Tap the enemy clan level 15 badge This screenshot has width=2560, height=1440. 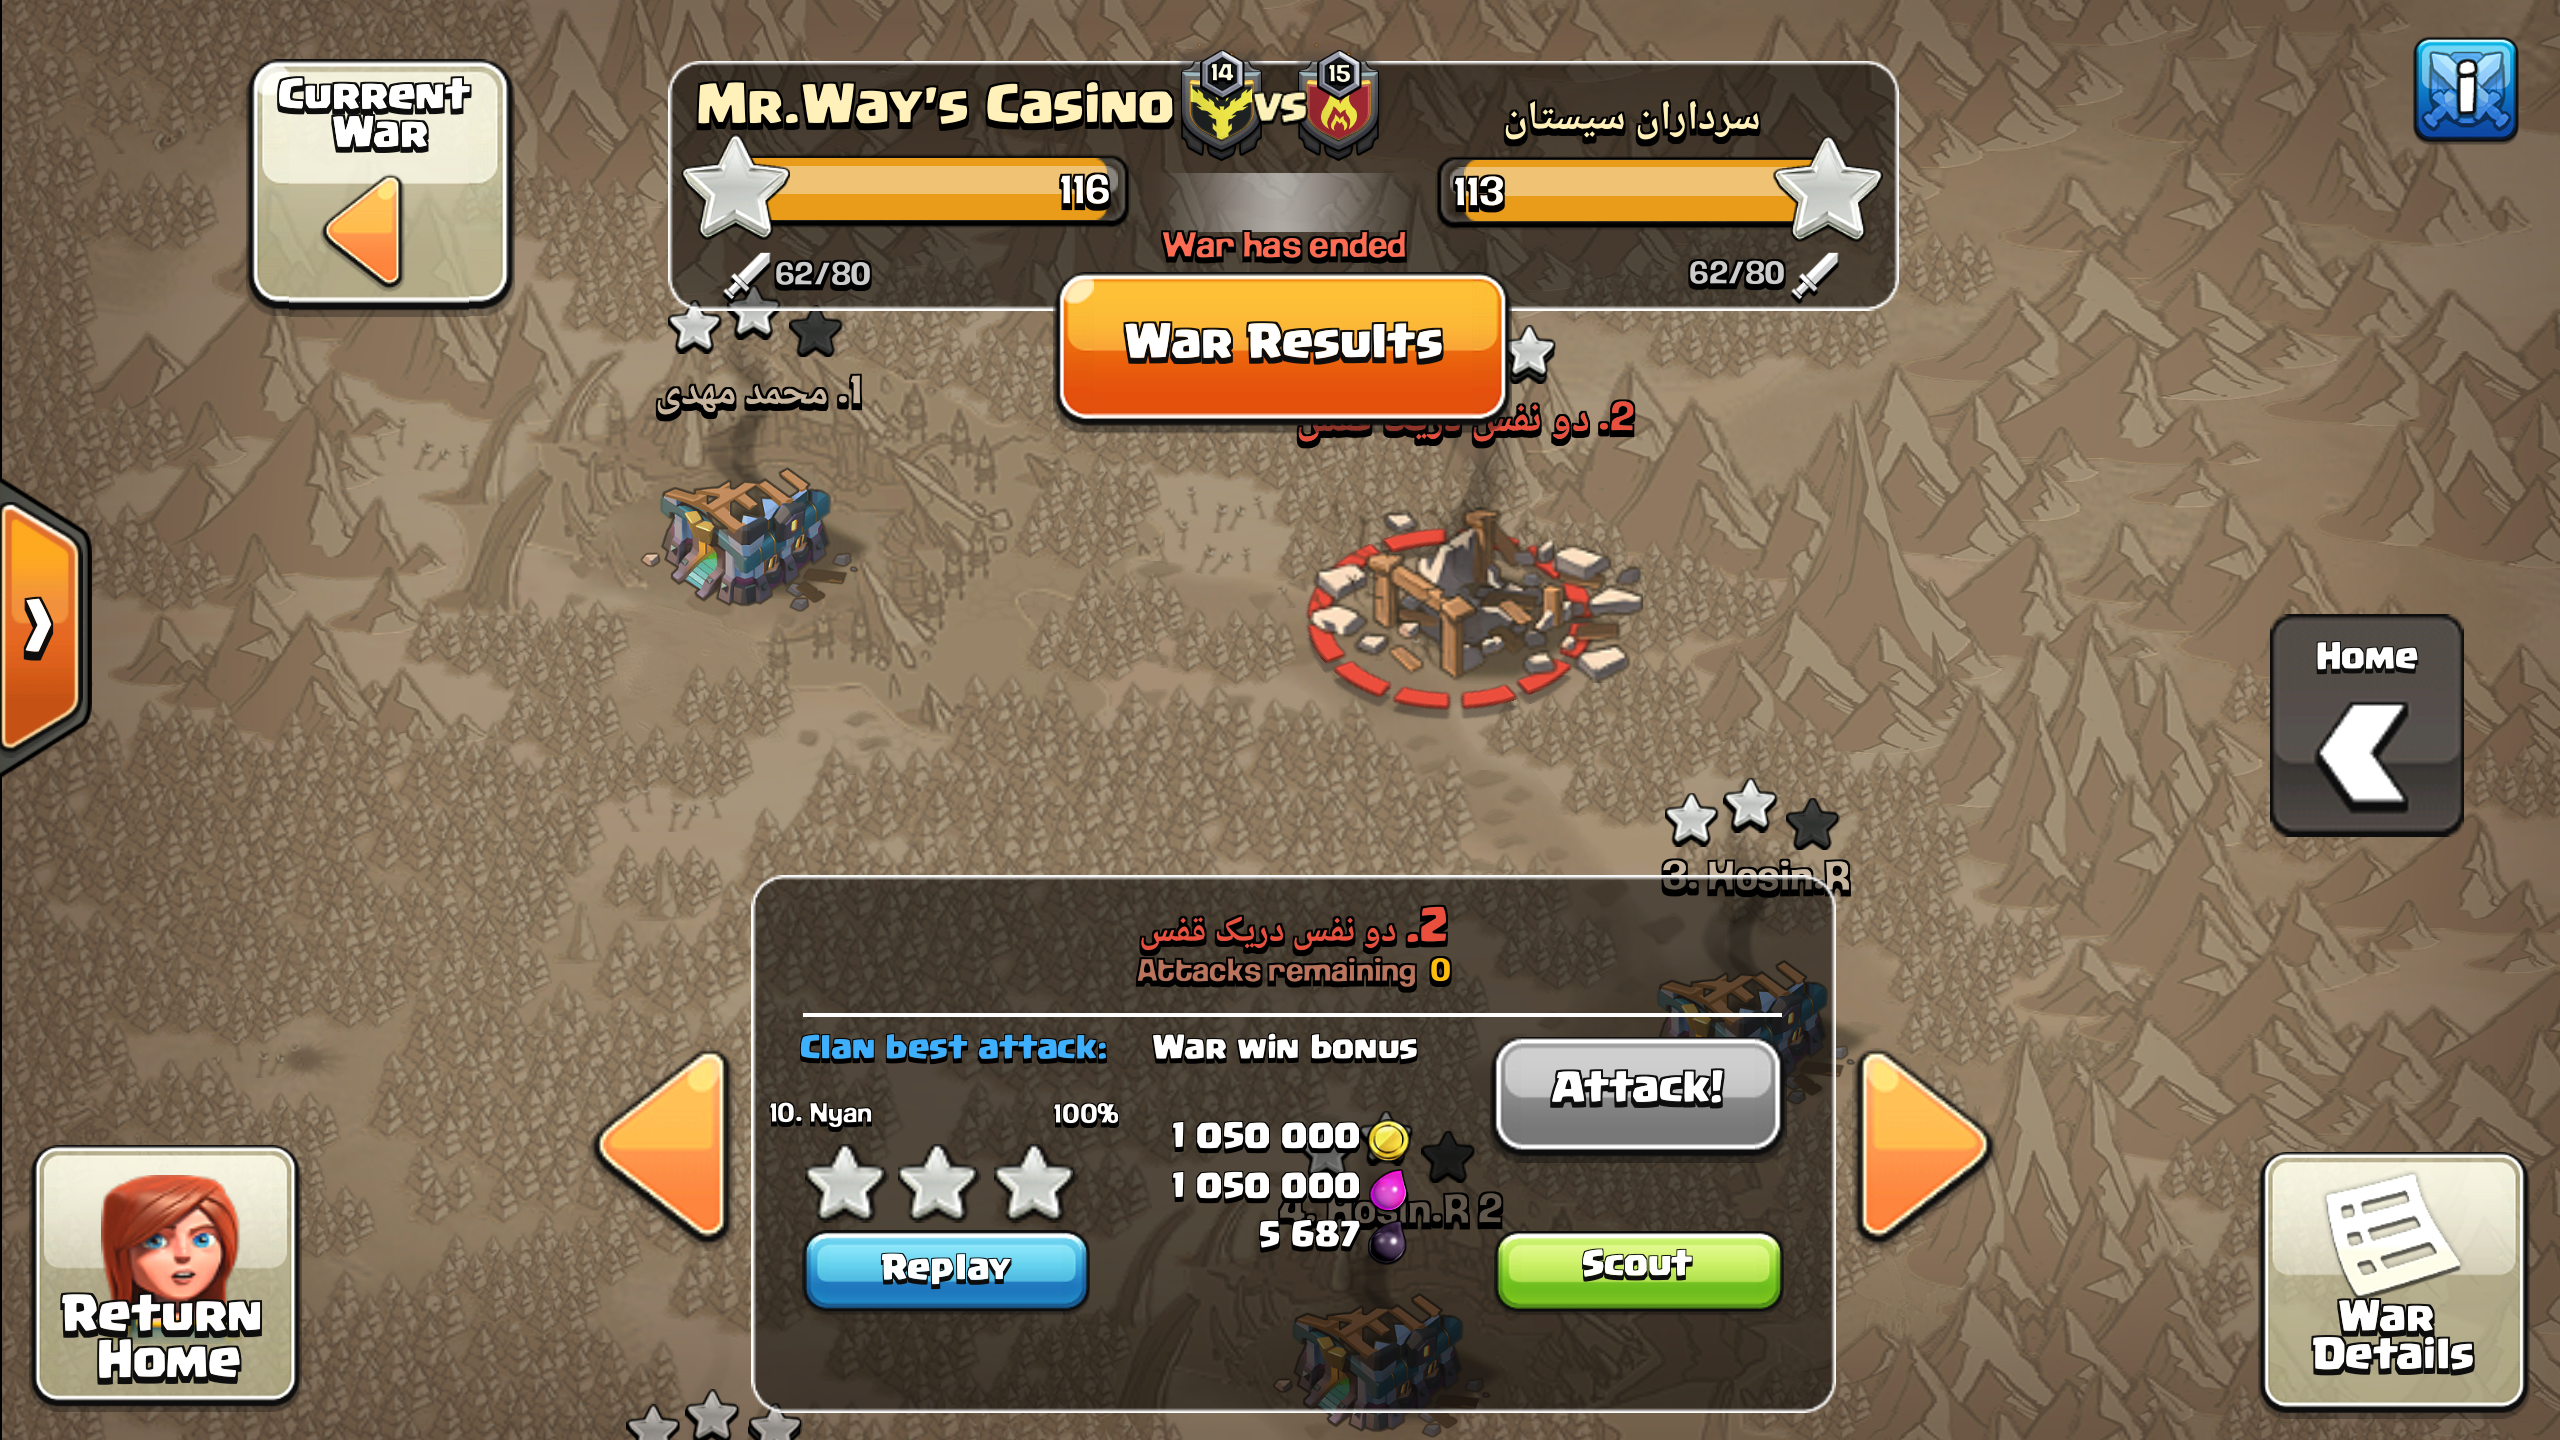(x=1339, y=105)
